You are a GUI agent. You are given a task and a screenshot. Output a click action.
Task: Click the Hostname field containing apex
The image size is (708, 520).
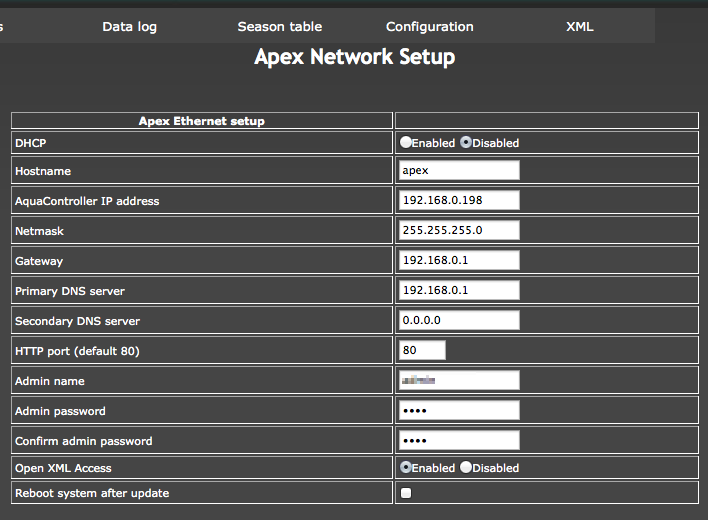(459, 170)
